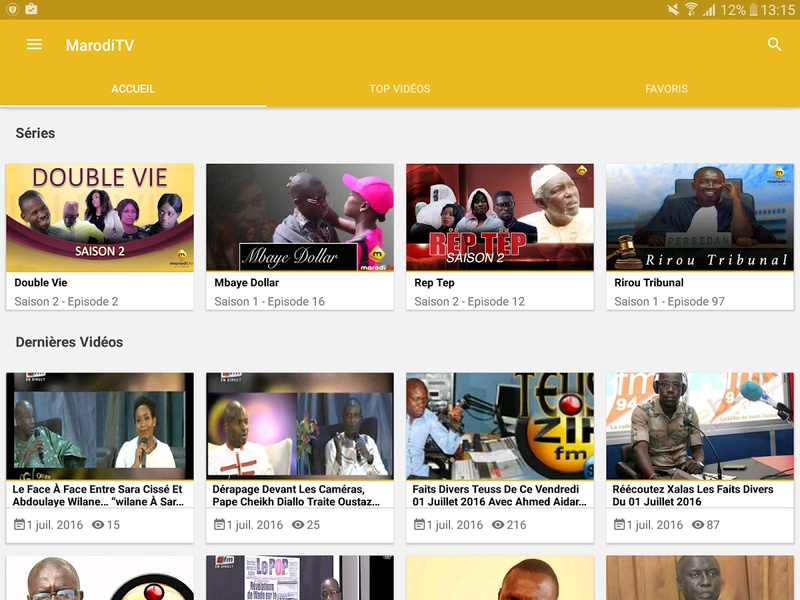Click views eye icon showing 87
The height and width of the screenshot is (600, 800).
[x=698, y=524]
